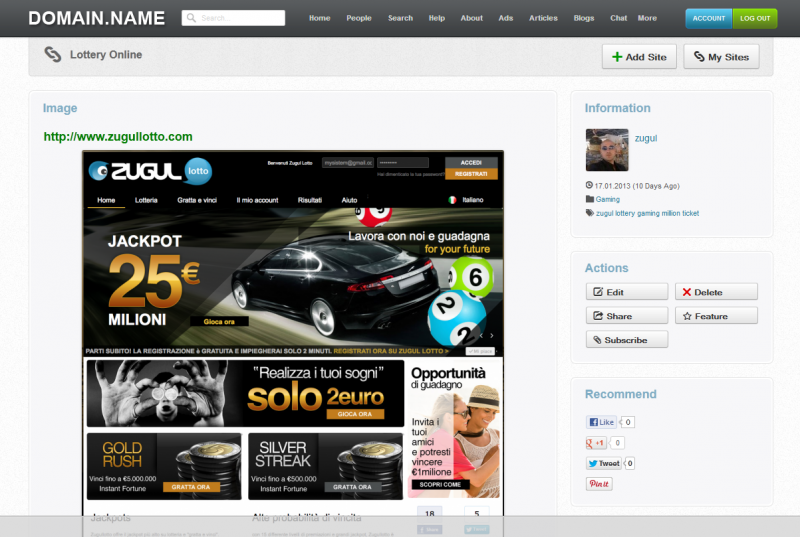Open the People menu item
The height and width of the screenshot is (537, 800).
359,18
